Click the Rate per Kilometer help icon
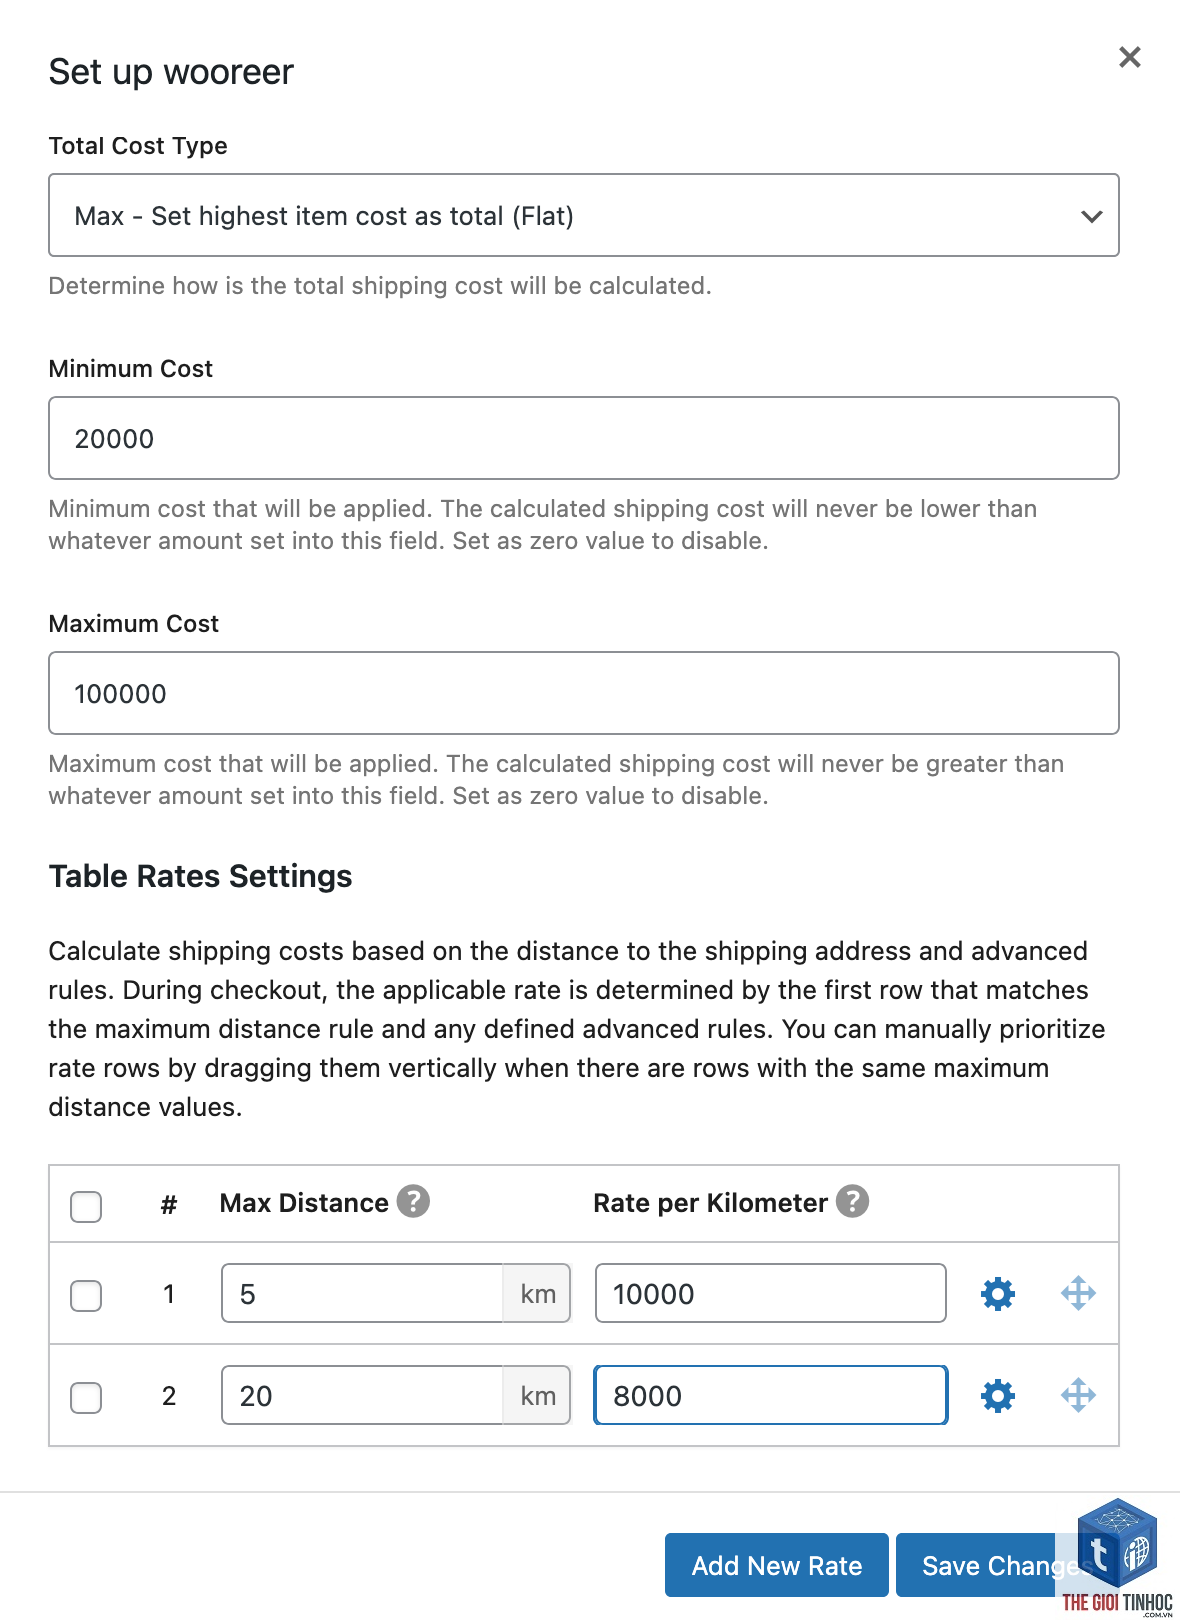This screenshot has height=1620, width=1180. [x=852, y=1201]
